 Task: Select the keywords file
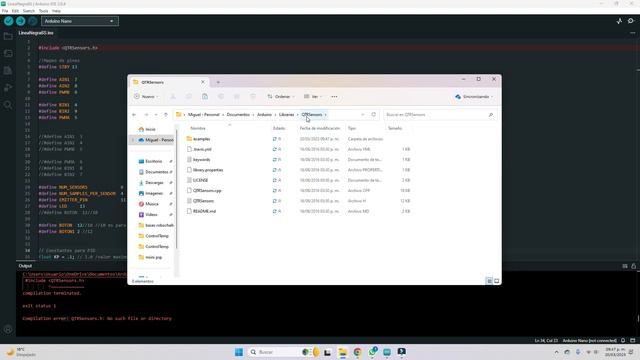tap(201, 160)
